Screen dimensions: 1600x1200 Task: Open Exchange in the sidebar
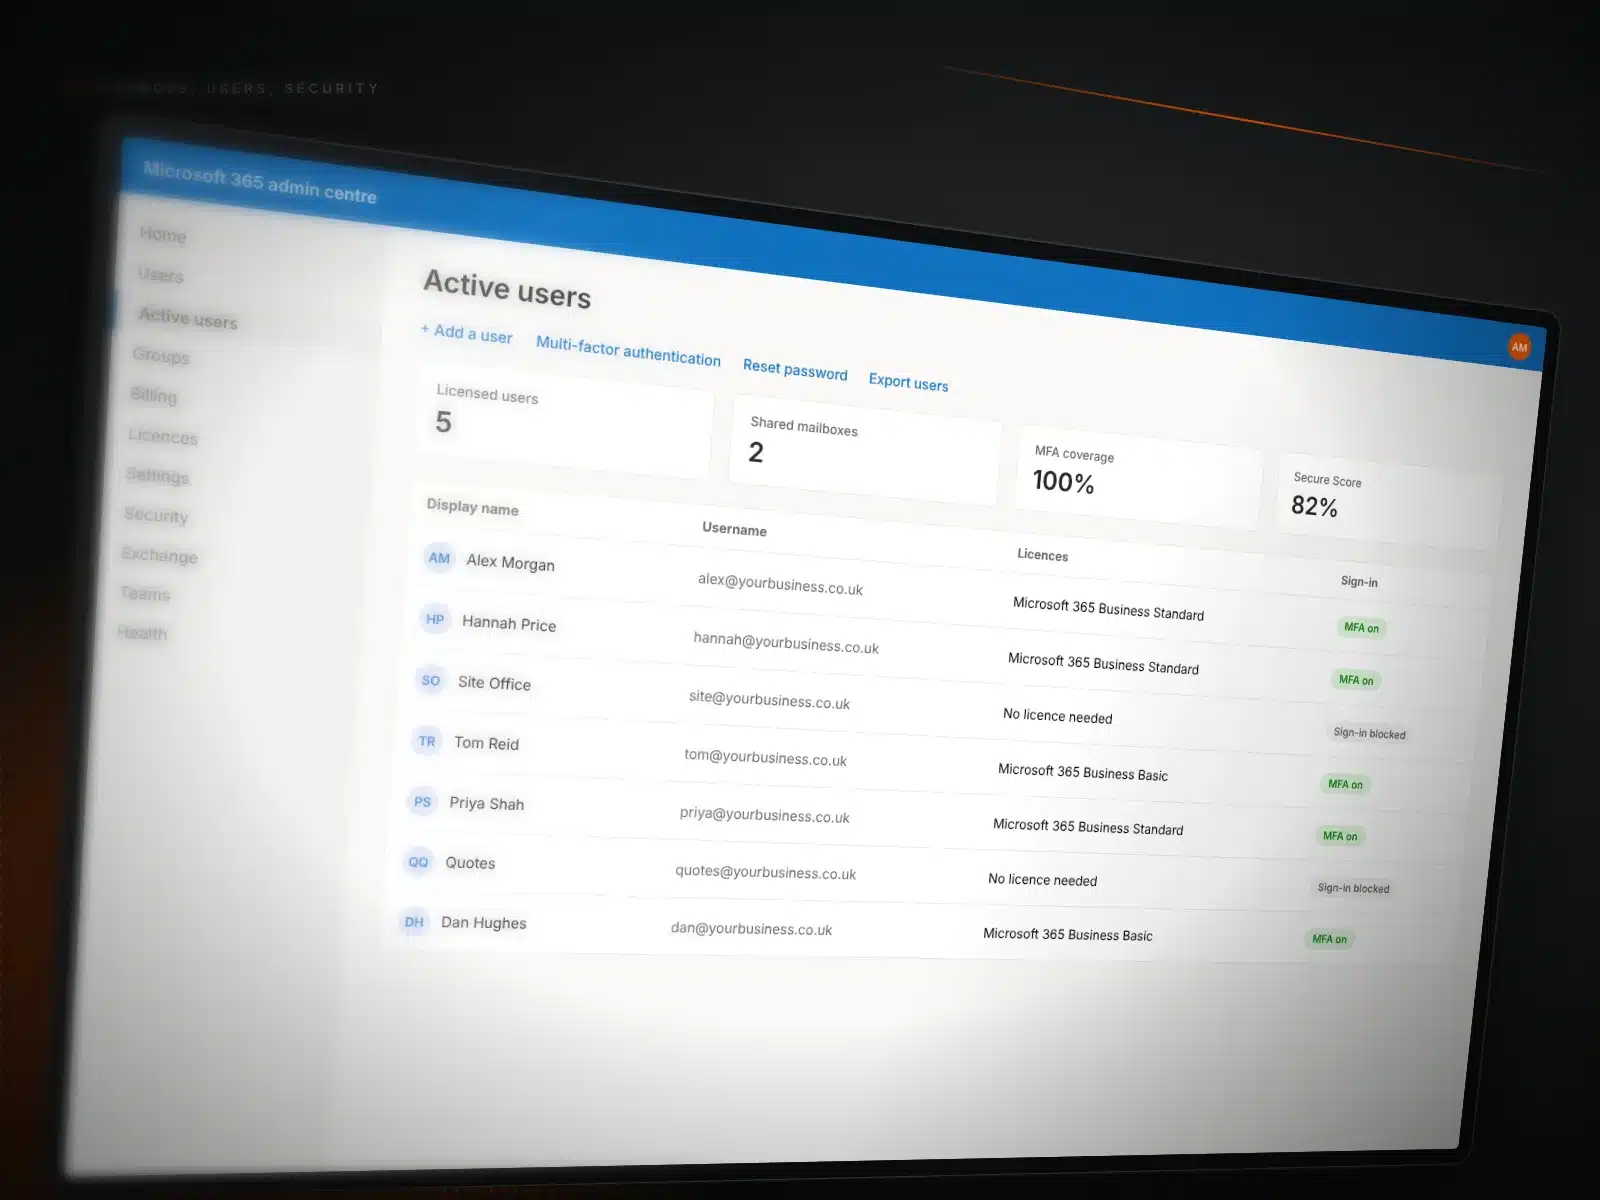point(159,555)
